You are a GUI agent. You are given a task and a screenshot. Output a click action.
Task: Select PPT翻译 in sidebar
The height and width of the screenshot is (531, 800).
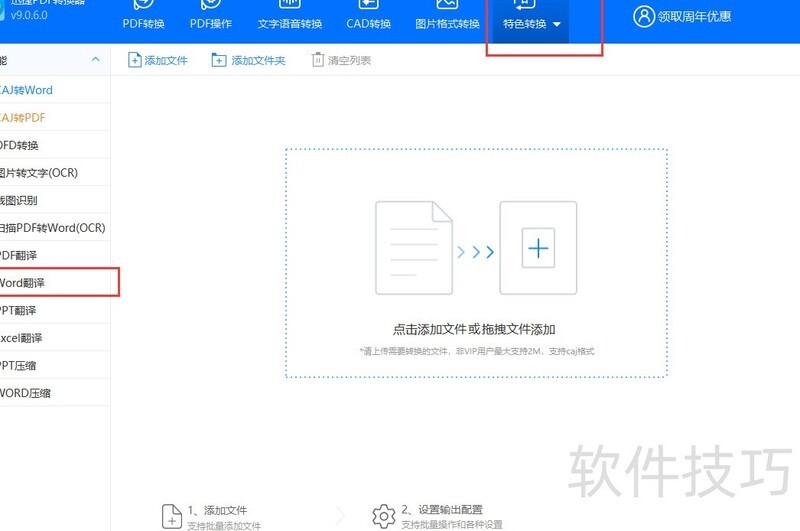[55, 311]
